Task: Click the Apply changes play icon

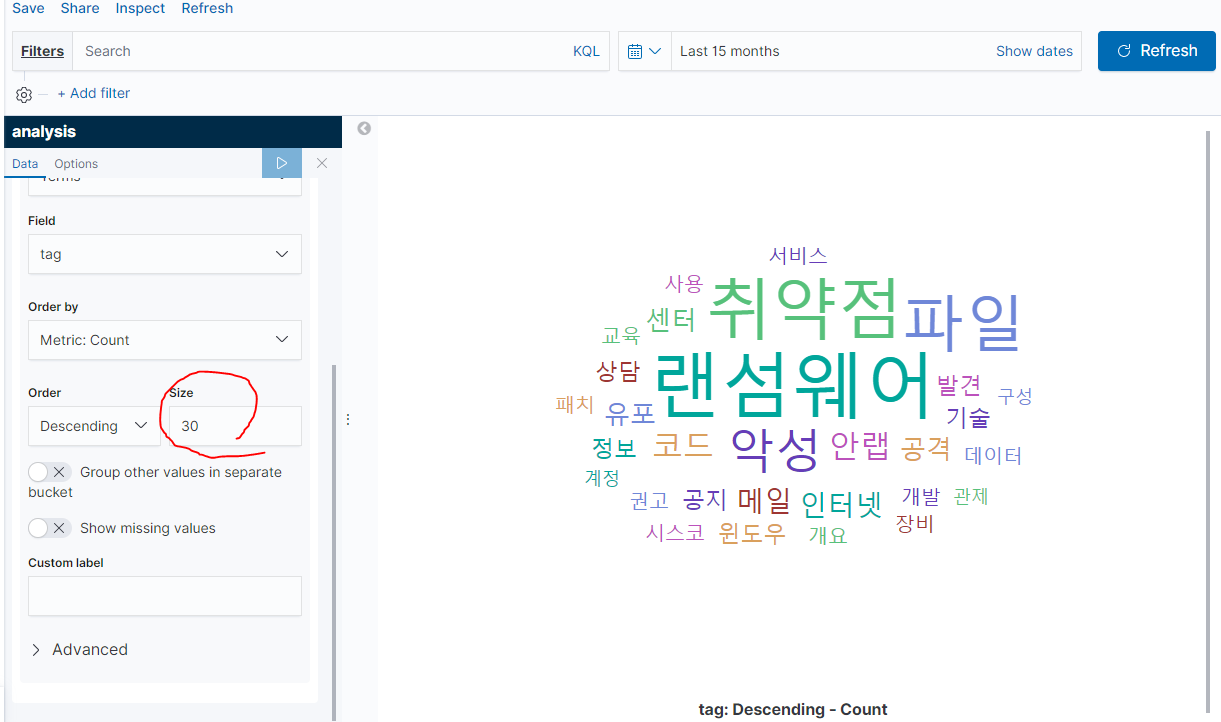Action: pos(282,163)
